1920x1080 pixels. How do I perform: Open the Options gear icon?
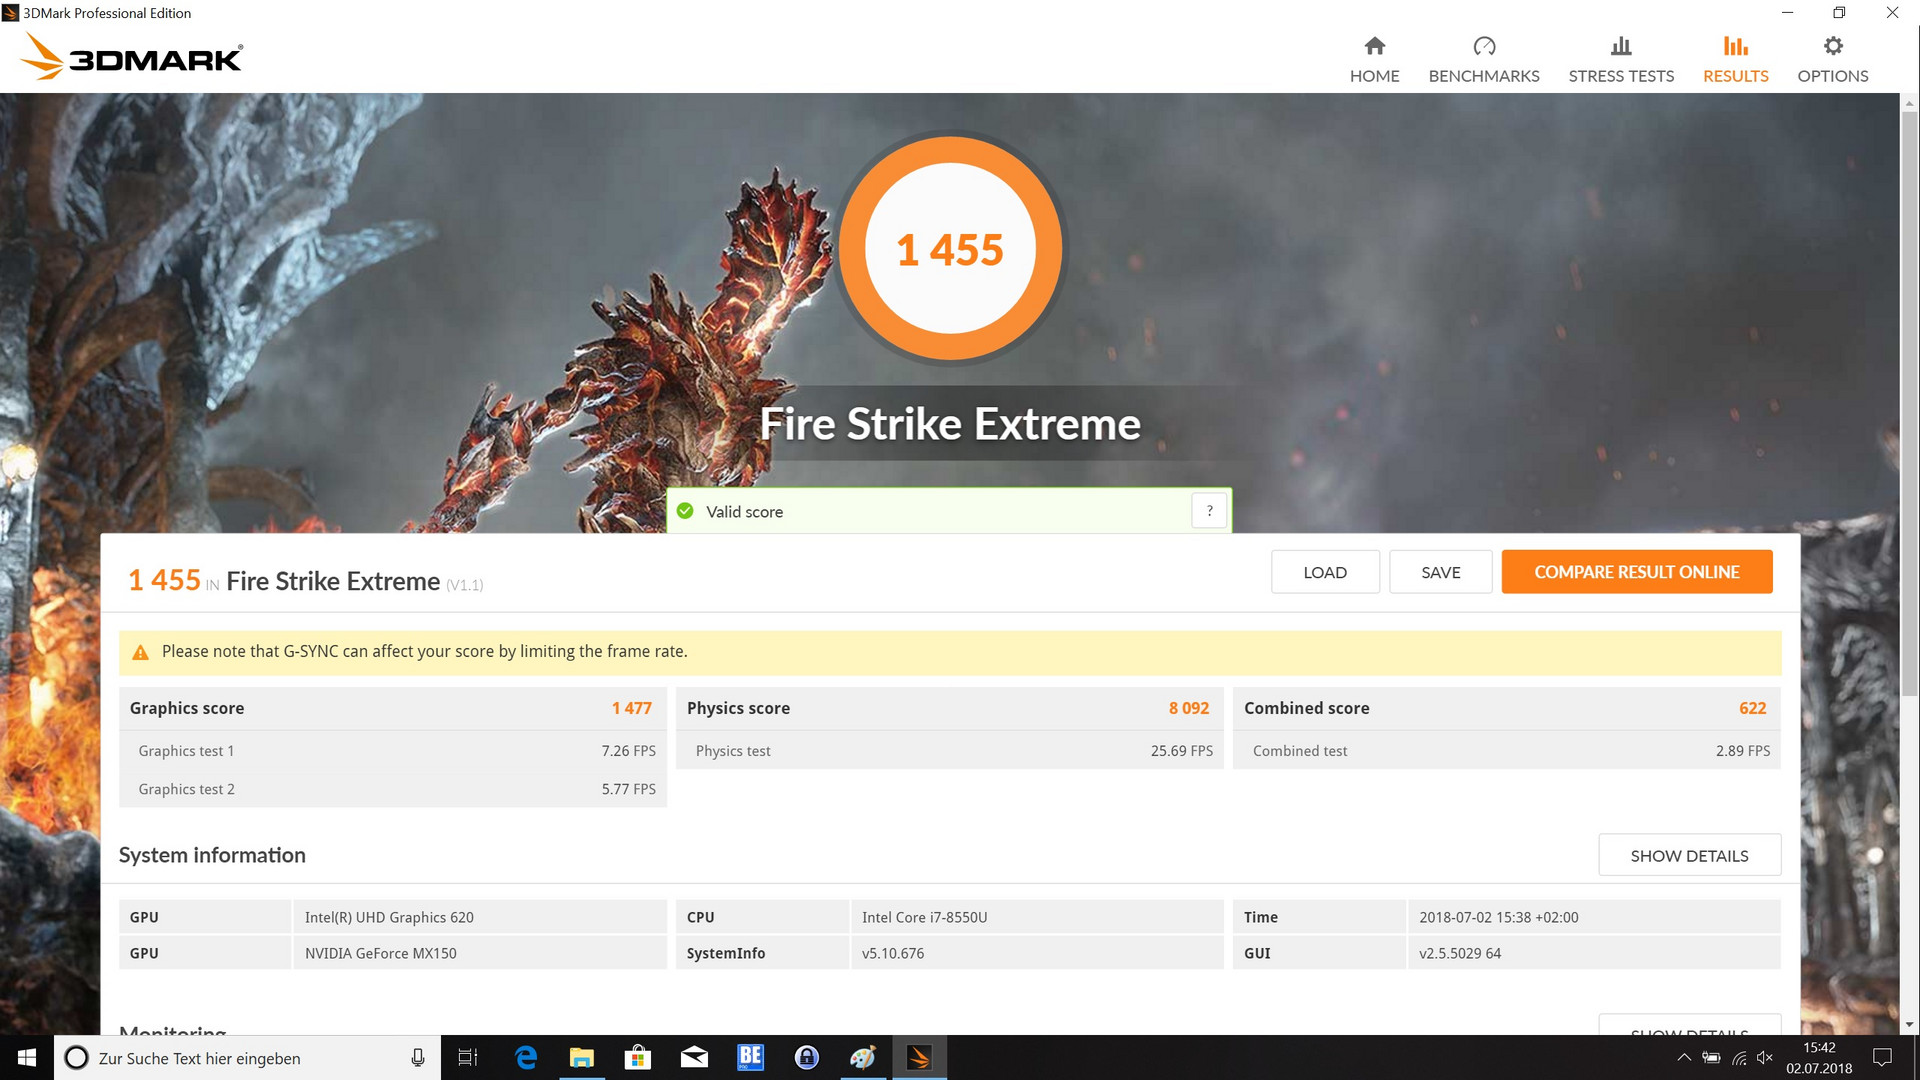pyautogui.click(x=1832, y=46)
